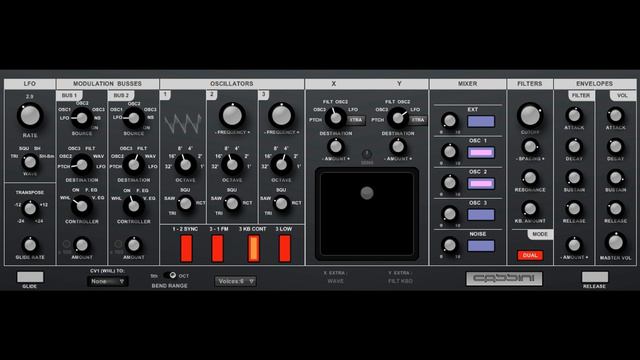The width and height of the screenshot is (640, 360).
Task: Select the BUS 2 tab
Action: [x=121, y=96]
